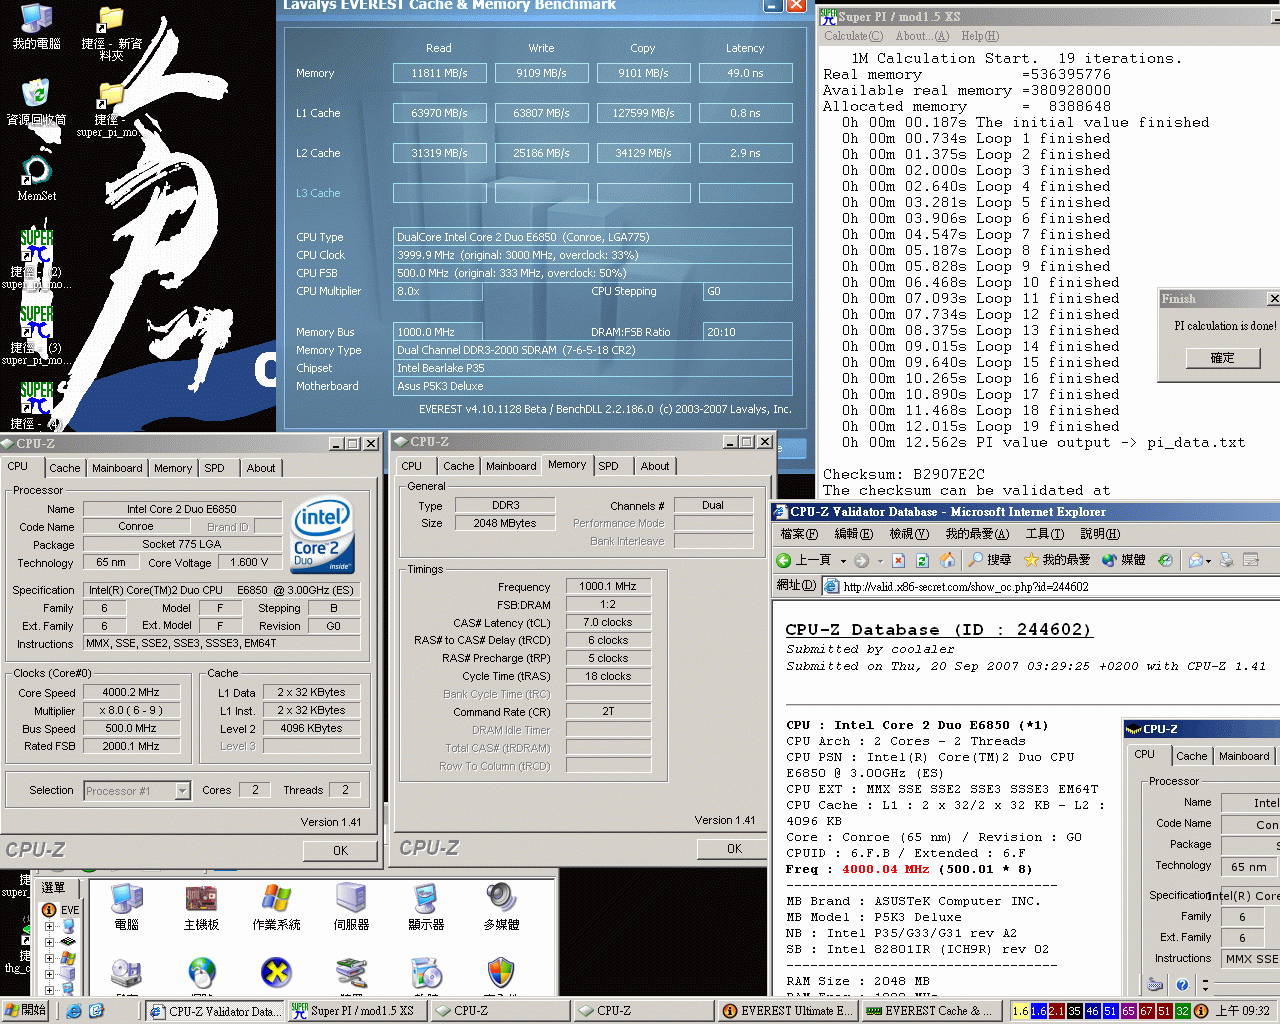This screenshot has width=1280, height=1024.
Task: Click OK in the right CPU-Z Memory window
Action: [x=734, y=848]
